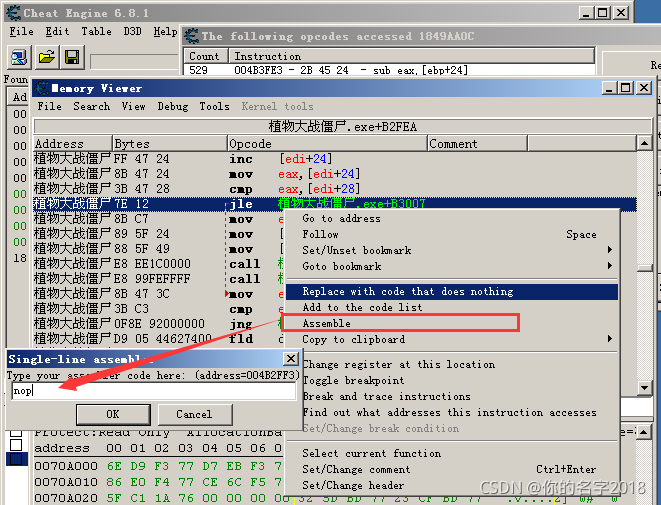The width and height of the screenshot is (661, 505).
Task: Select the mov eax,[edi+24] instruction row
Action: (335, 174)
